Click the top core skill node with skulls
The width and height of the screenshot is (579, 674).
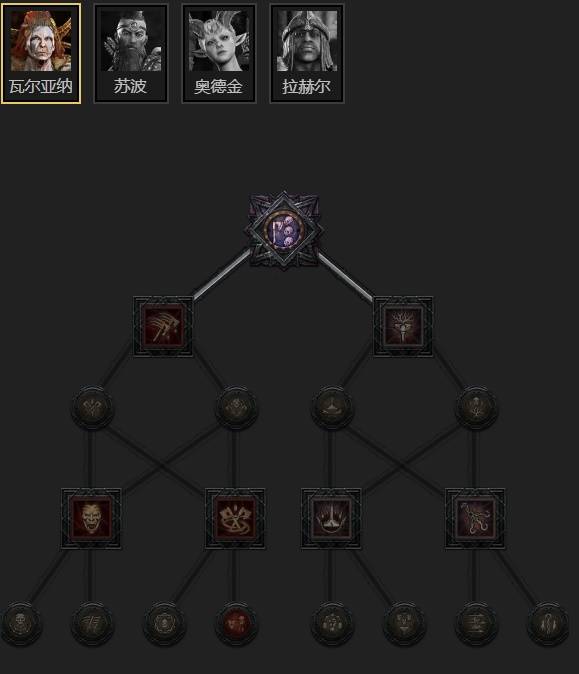point(284,230)
